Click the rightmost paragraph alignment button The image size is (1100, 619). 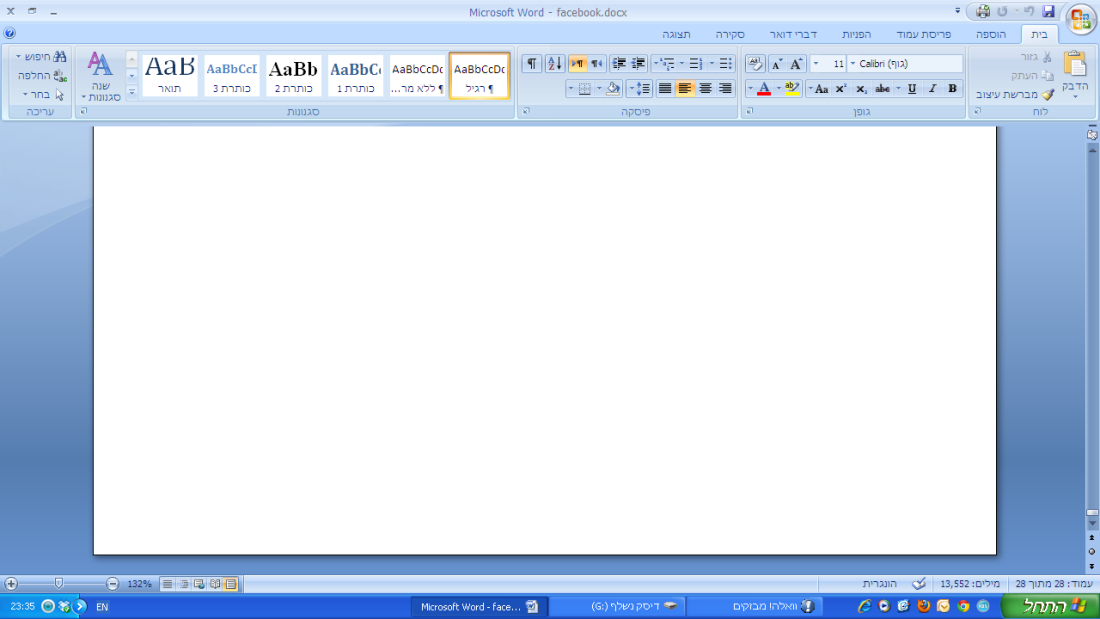[x=725, y=88]
